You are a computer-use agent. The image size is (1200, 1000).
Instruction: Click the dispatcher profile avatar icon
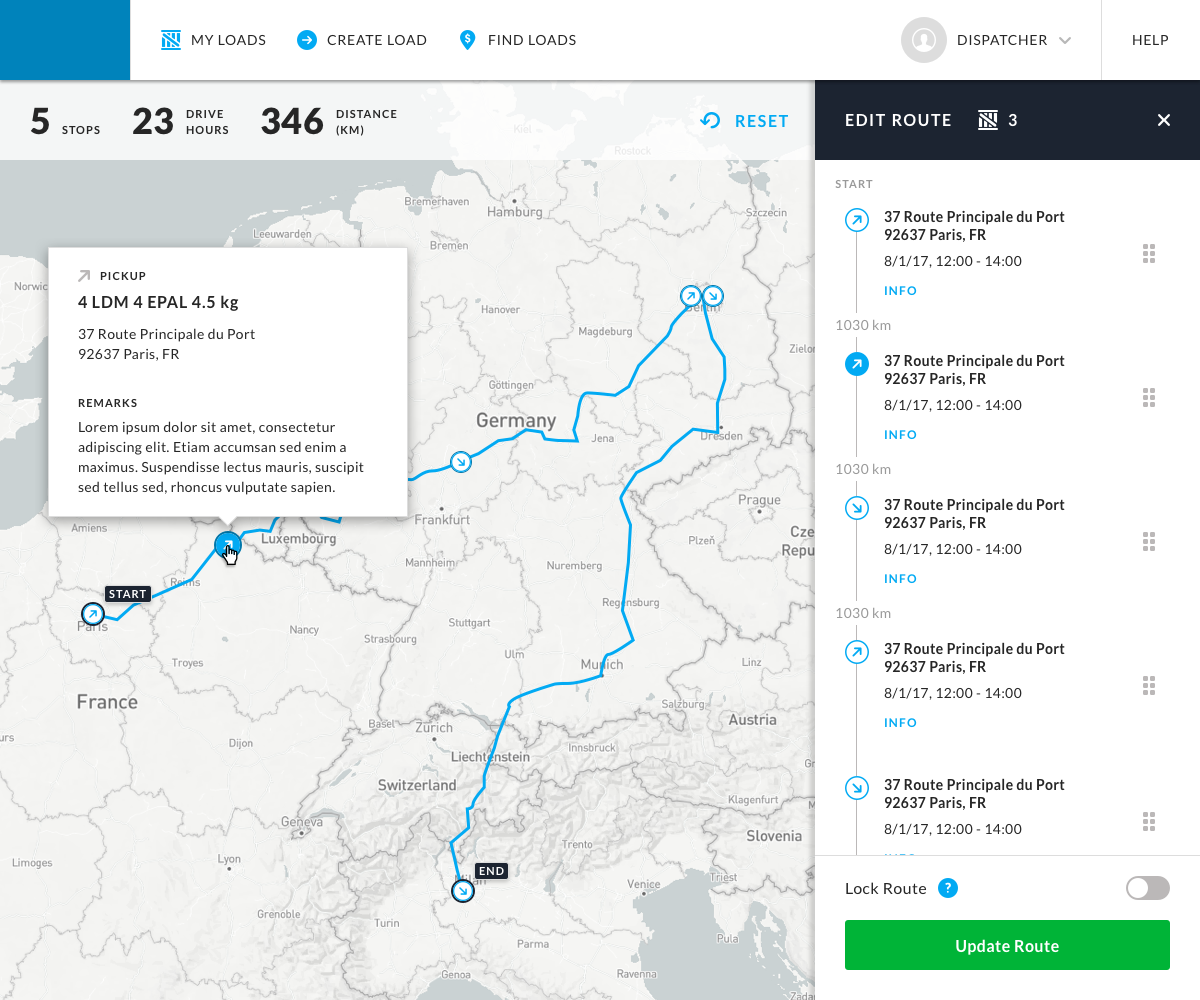[923, 40]
